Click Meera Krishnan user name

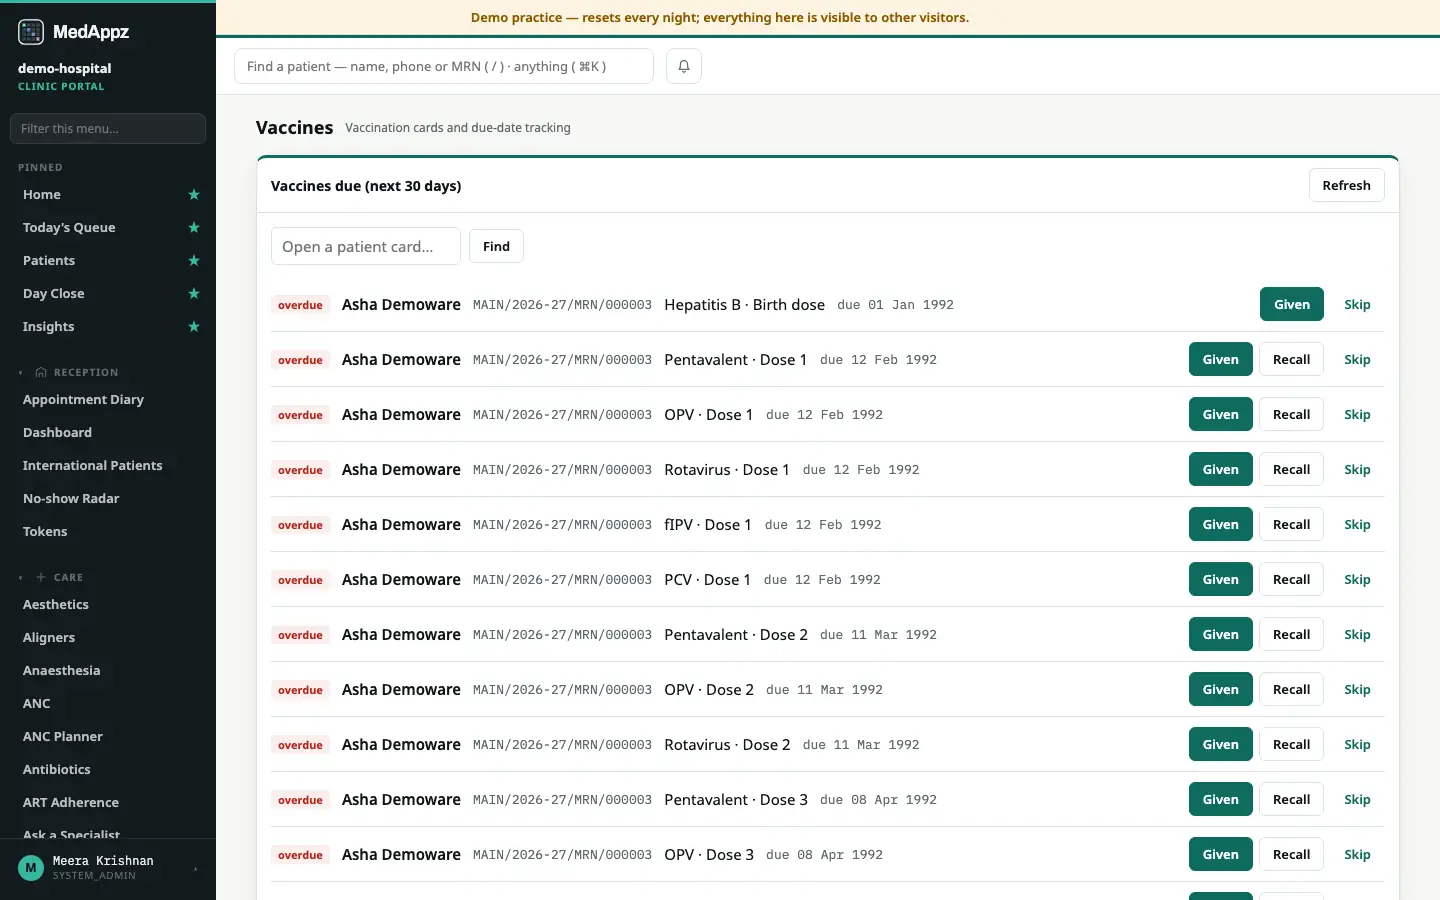[x=103, y=861]
